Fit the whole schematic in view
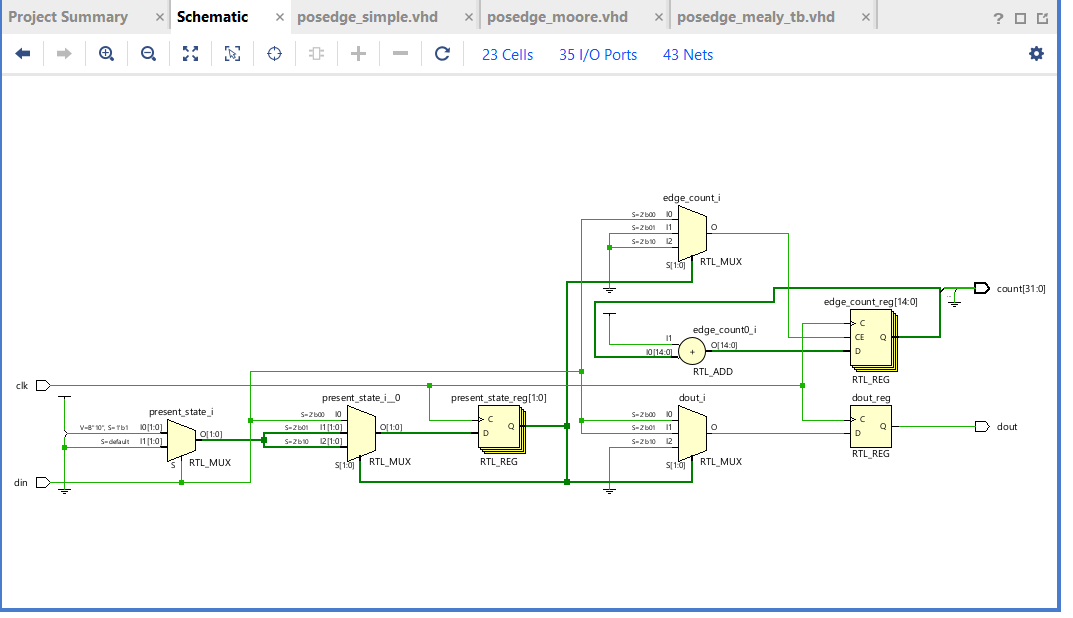This screenshot has height=618, width=1073. click(x=190, y=53)
